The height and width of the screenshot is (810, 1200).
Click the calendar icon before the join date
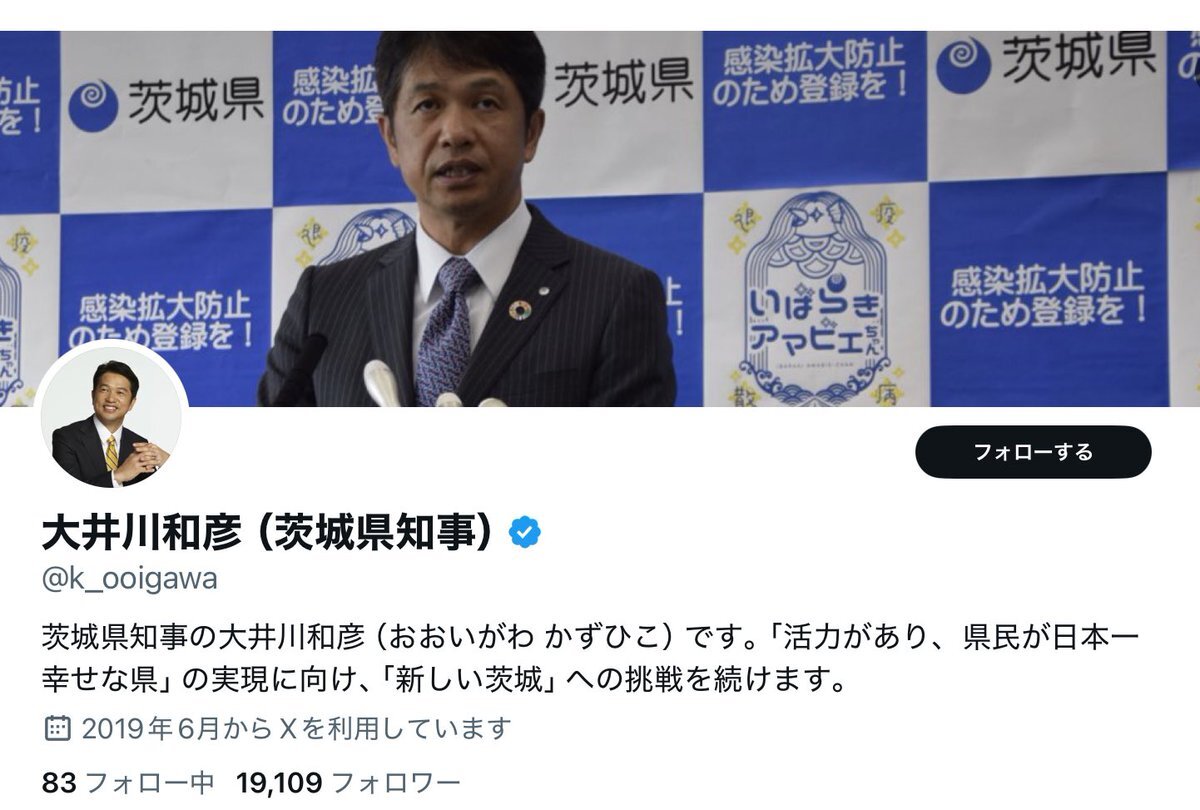pos(58,727)
